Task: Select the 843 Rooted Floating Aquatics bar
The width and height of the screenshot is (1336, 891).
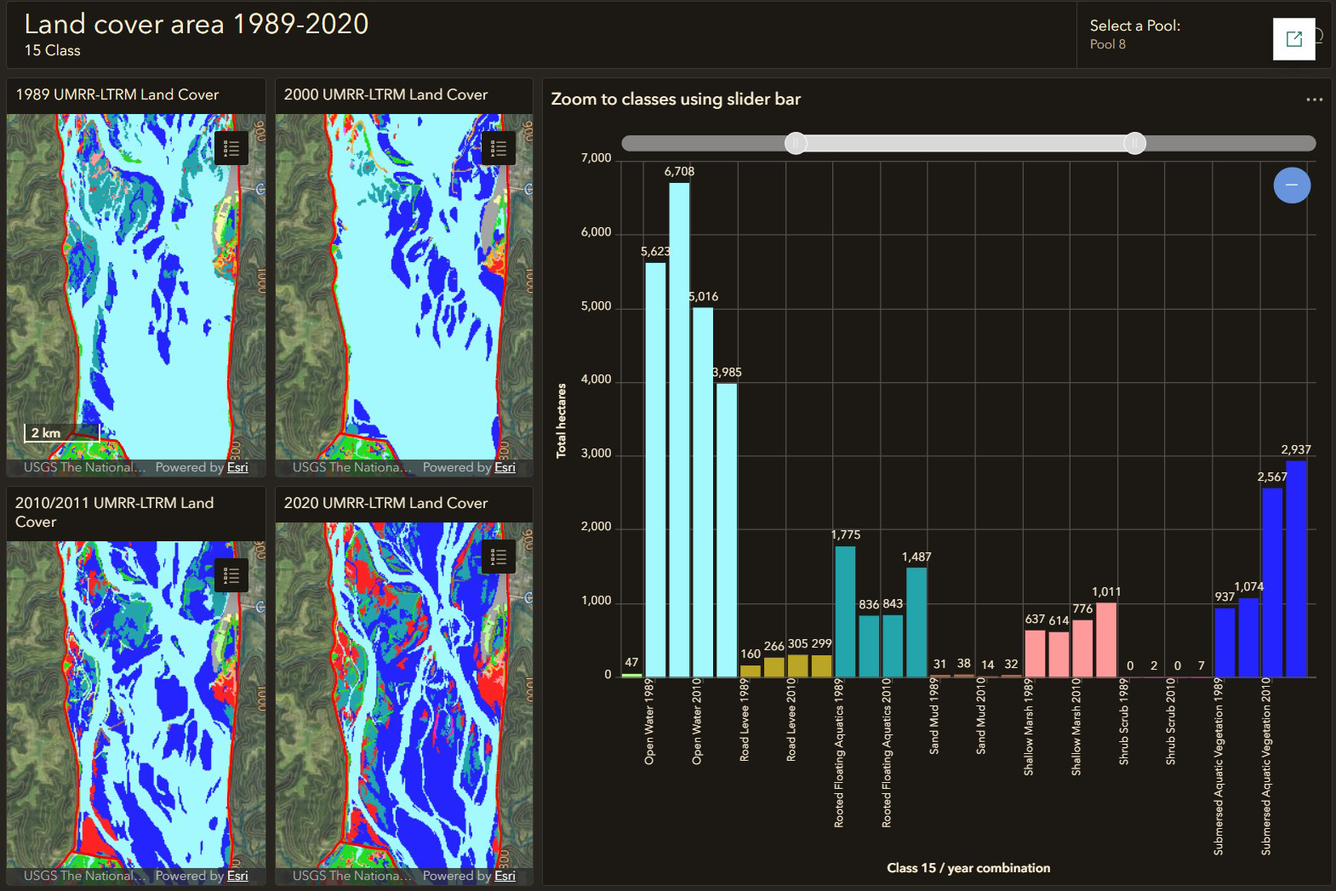Action: (893, 646)
